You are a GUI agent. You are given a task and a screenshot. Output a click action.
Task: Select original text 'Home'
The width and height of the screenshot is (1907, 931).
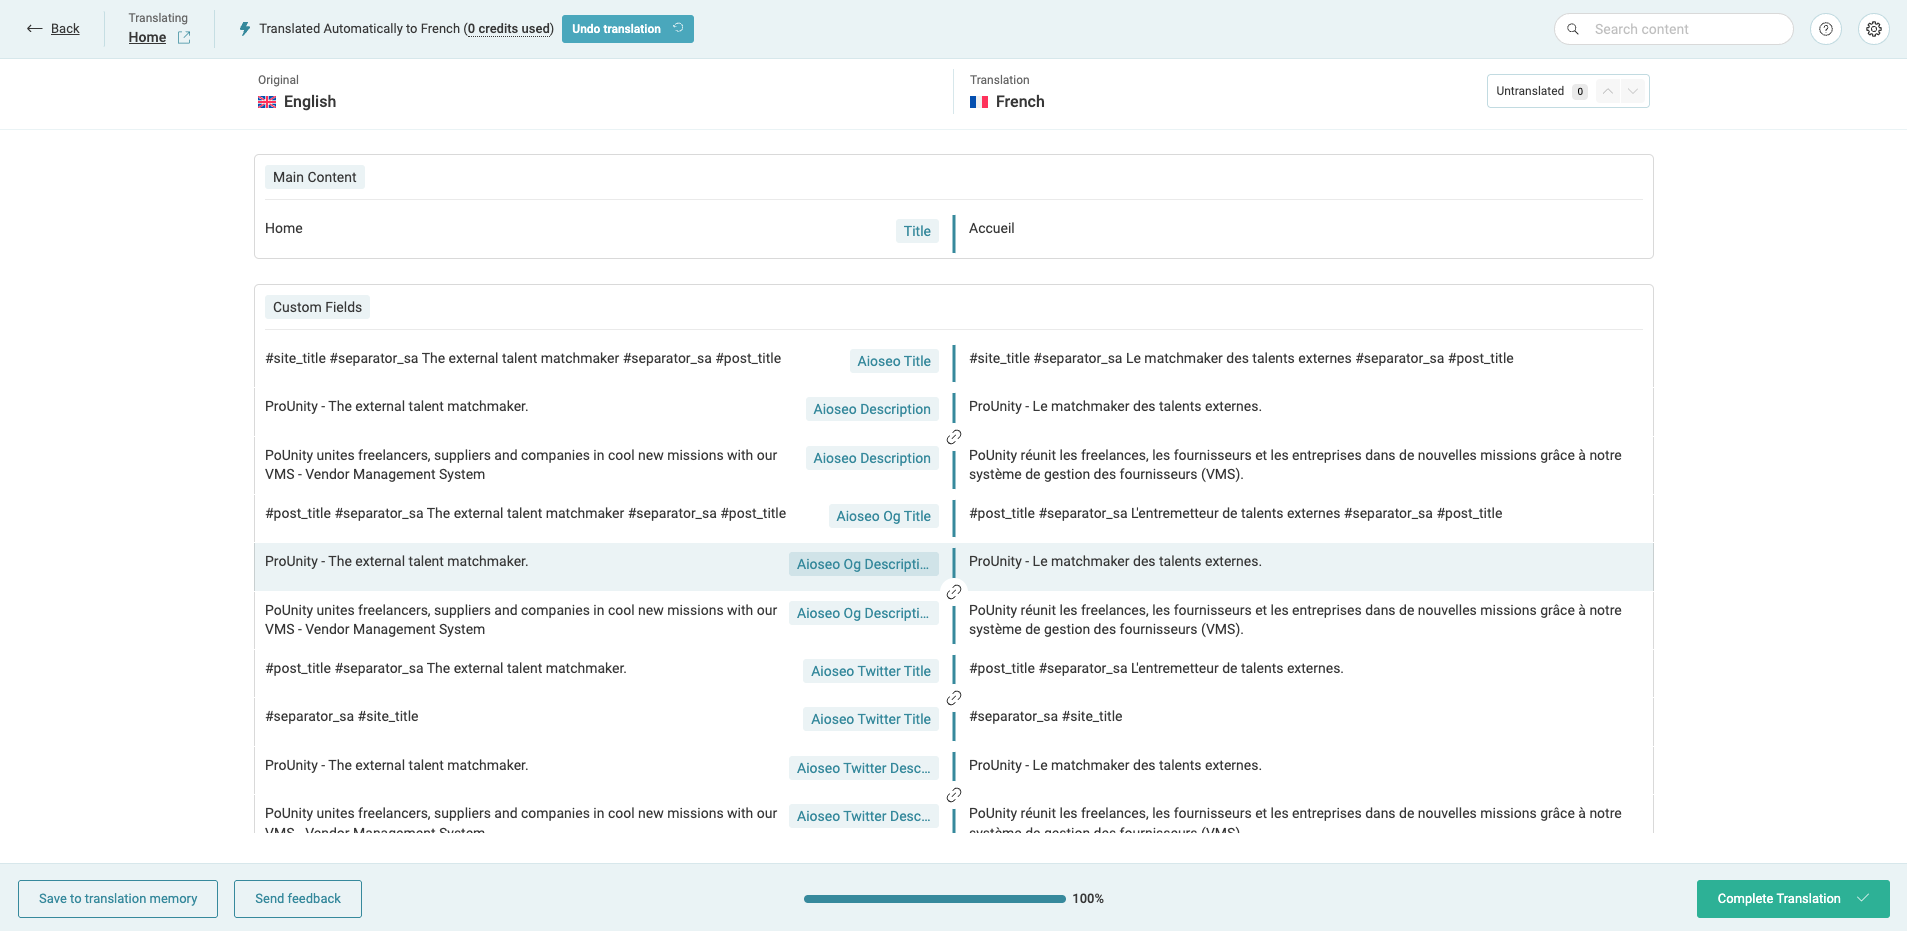284,228
